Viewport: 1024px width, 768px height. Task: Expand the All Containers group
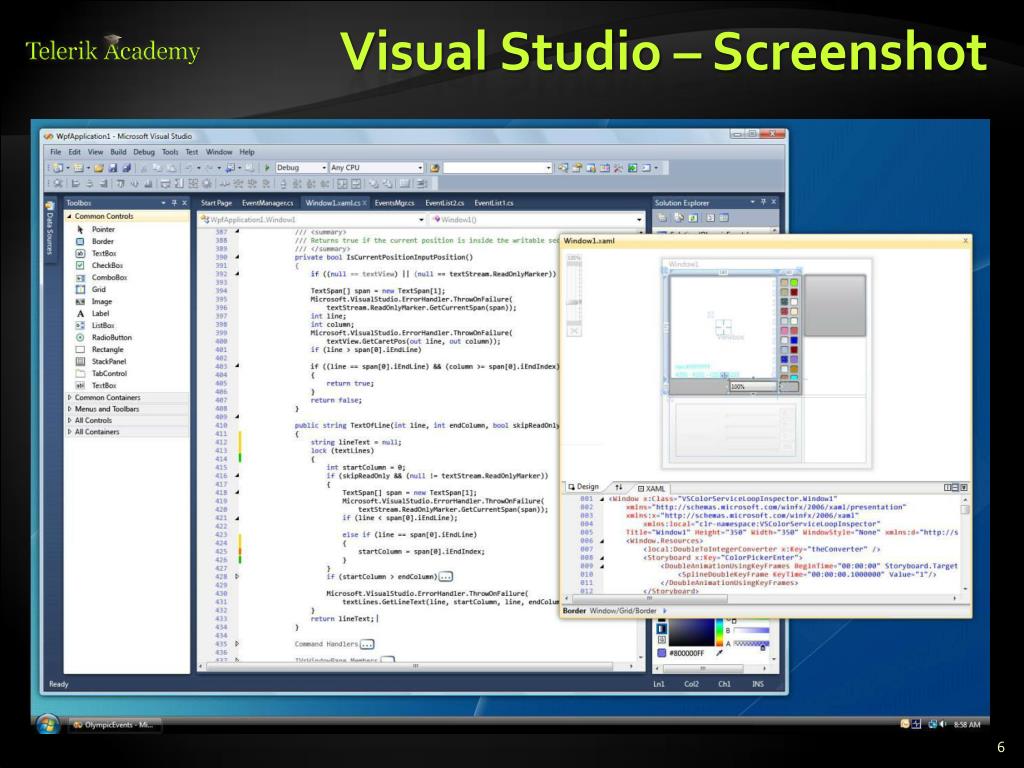point(70,432)
